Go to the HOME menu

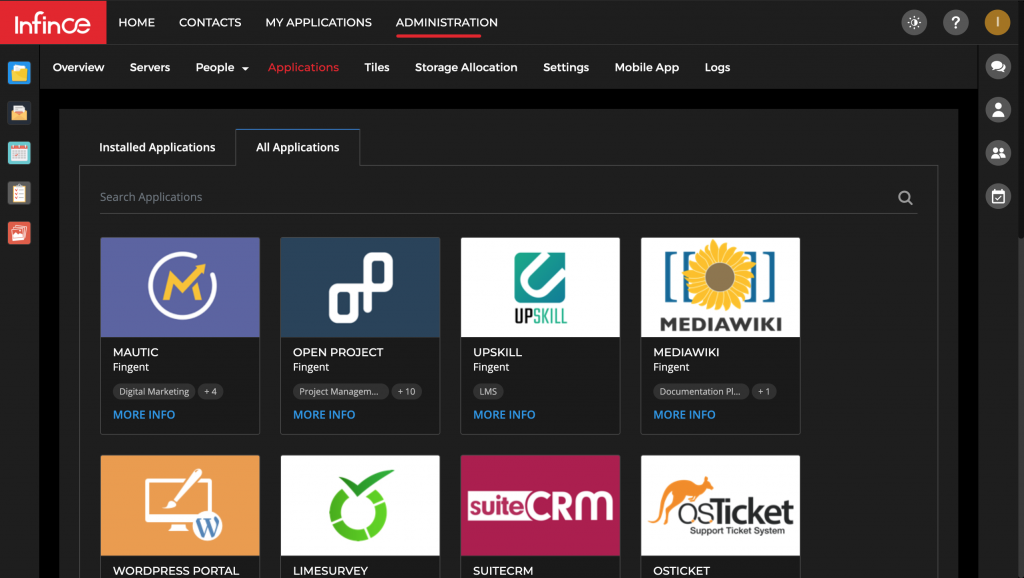tap(136, 22)
